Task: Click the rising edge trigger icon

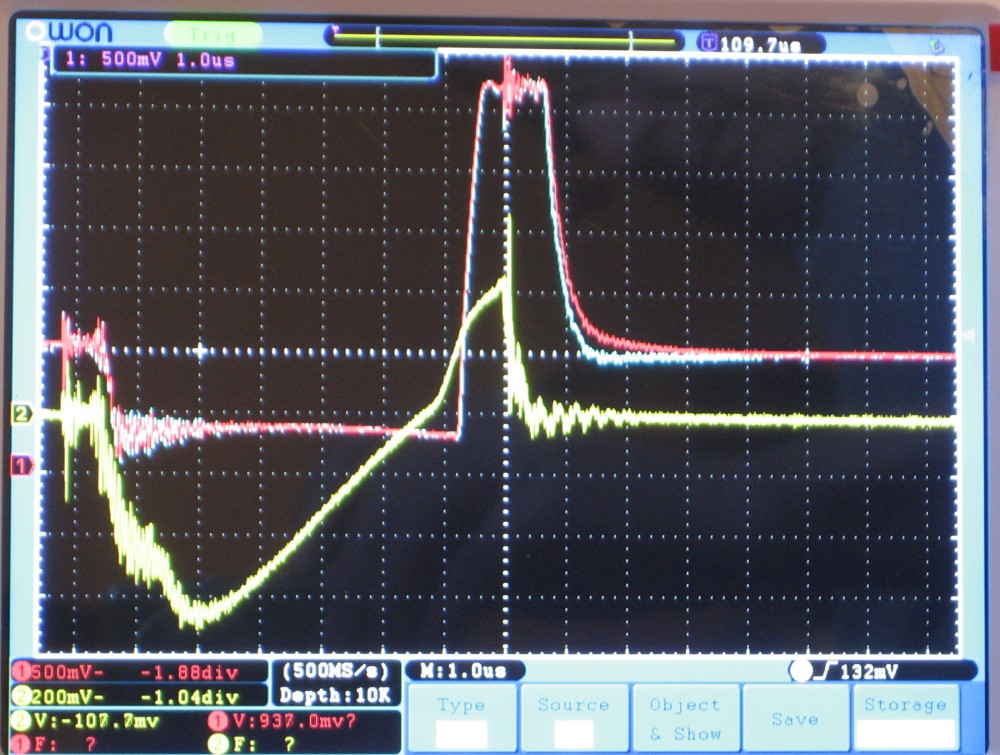Action: click(828, 671)
